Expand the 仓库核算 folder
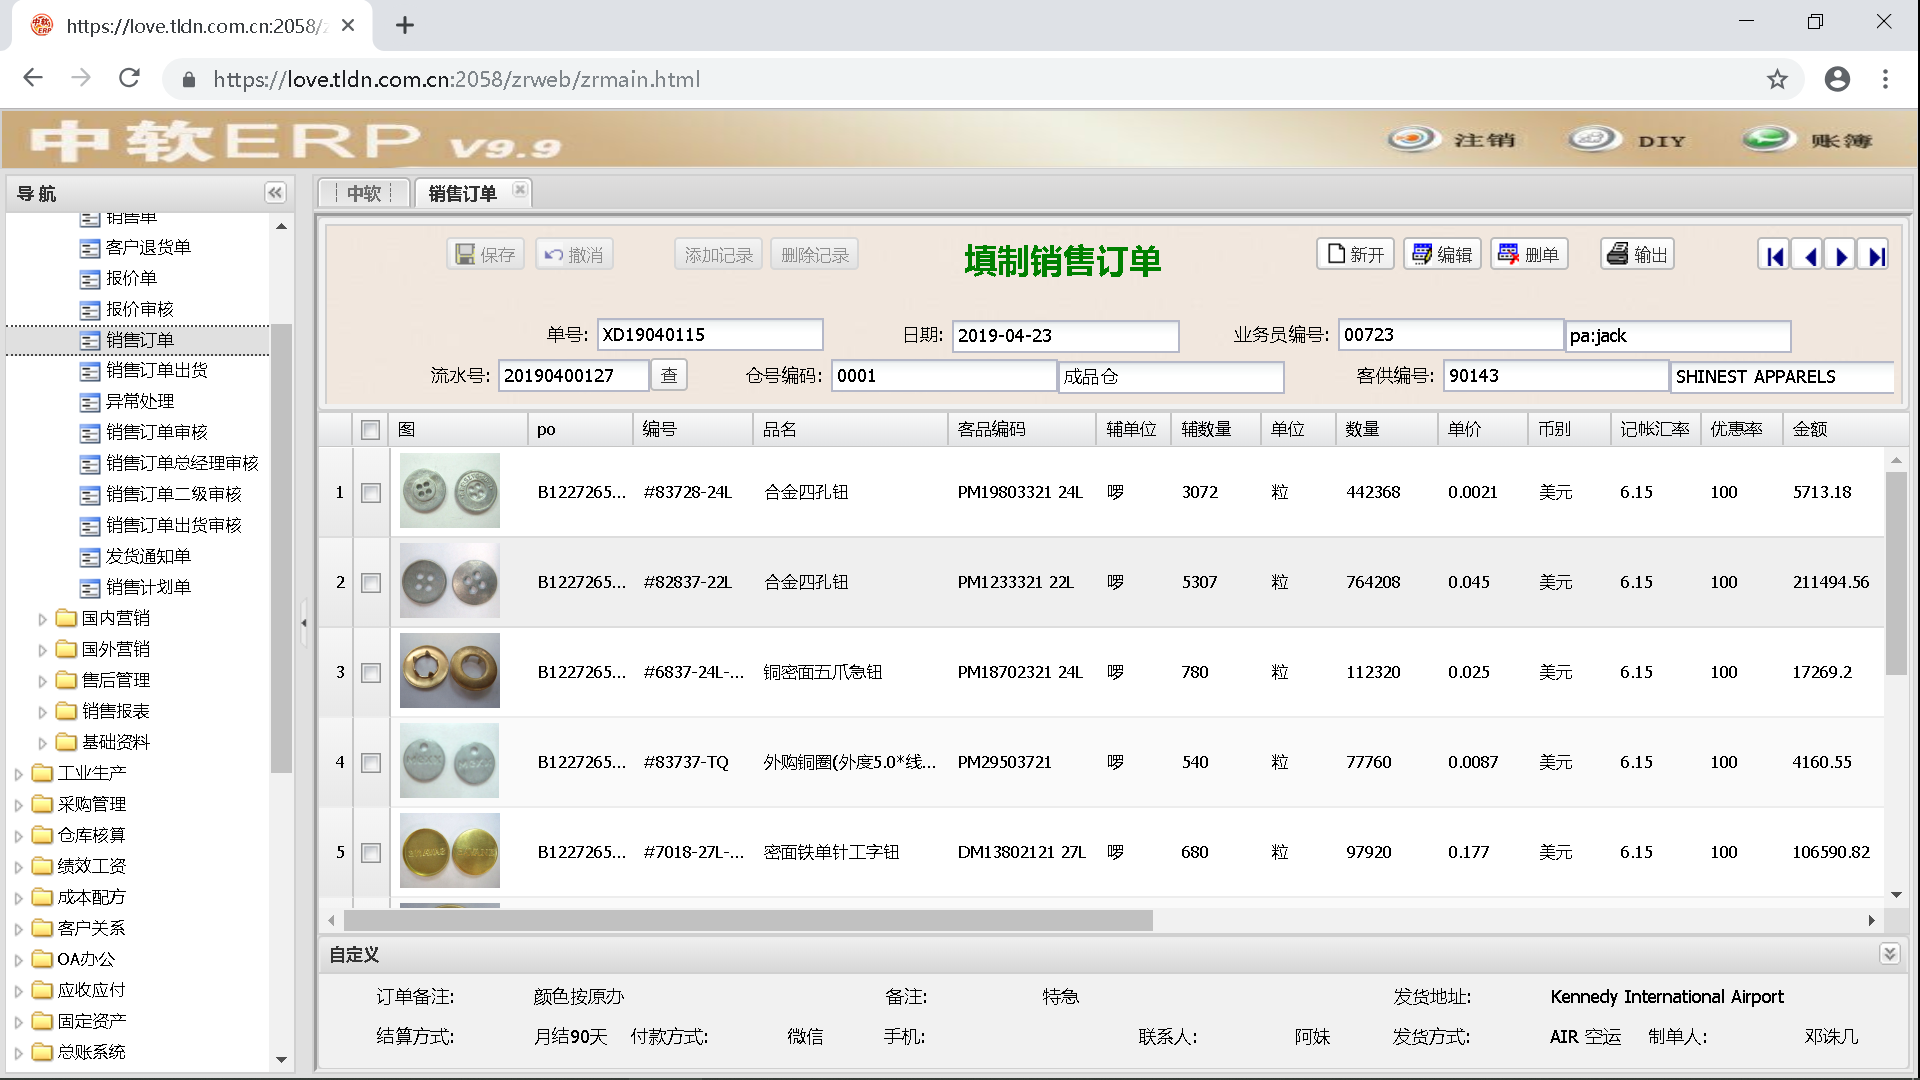This screenshot has width=1920, height=1080. 18,836
